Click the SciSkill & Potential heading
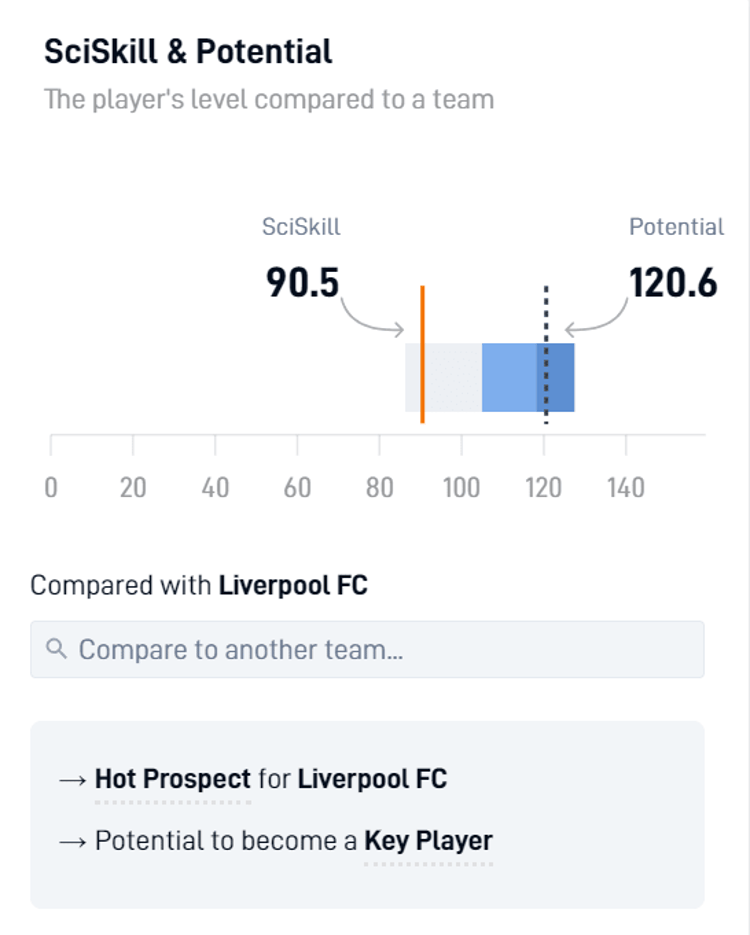Screen dimensions: 750x935 click(x=187, y=50)
